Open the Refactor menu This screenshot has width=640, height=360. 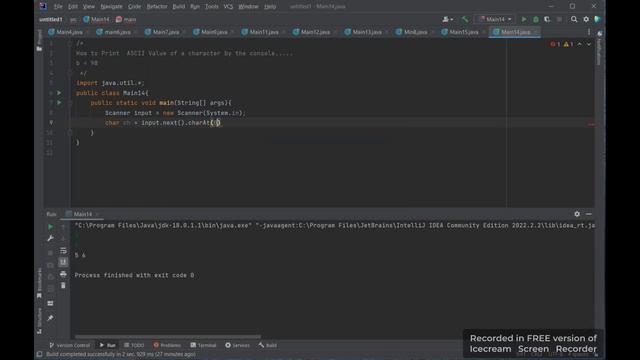tap(157, 7)
